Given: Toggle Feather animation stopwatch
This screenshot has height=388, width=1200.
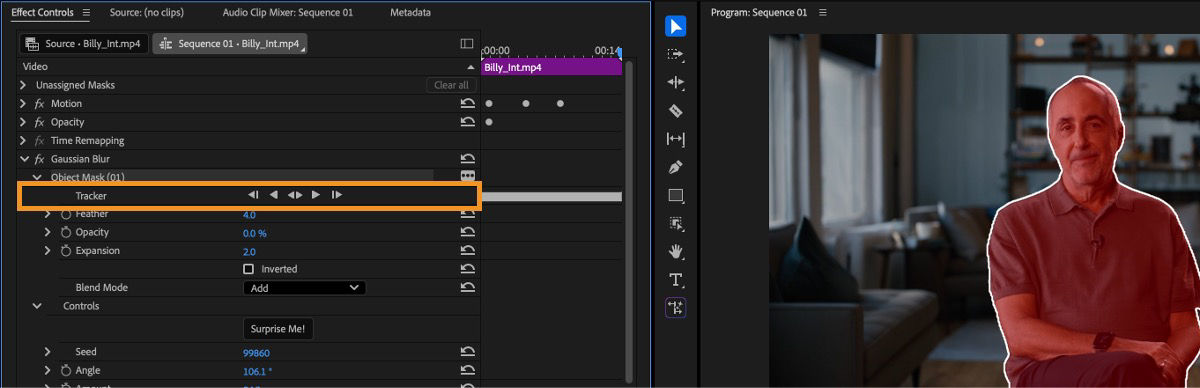Looking at the screenshot, I should [x=66, y=214].
